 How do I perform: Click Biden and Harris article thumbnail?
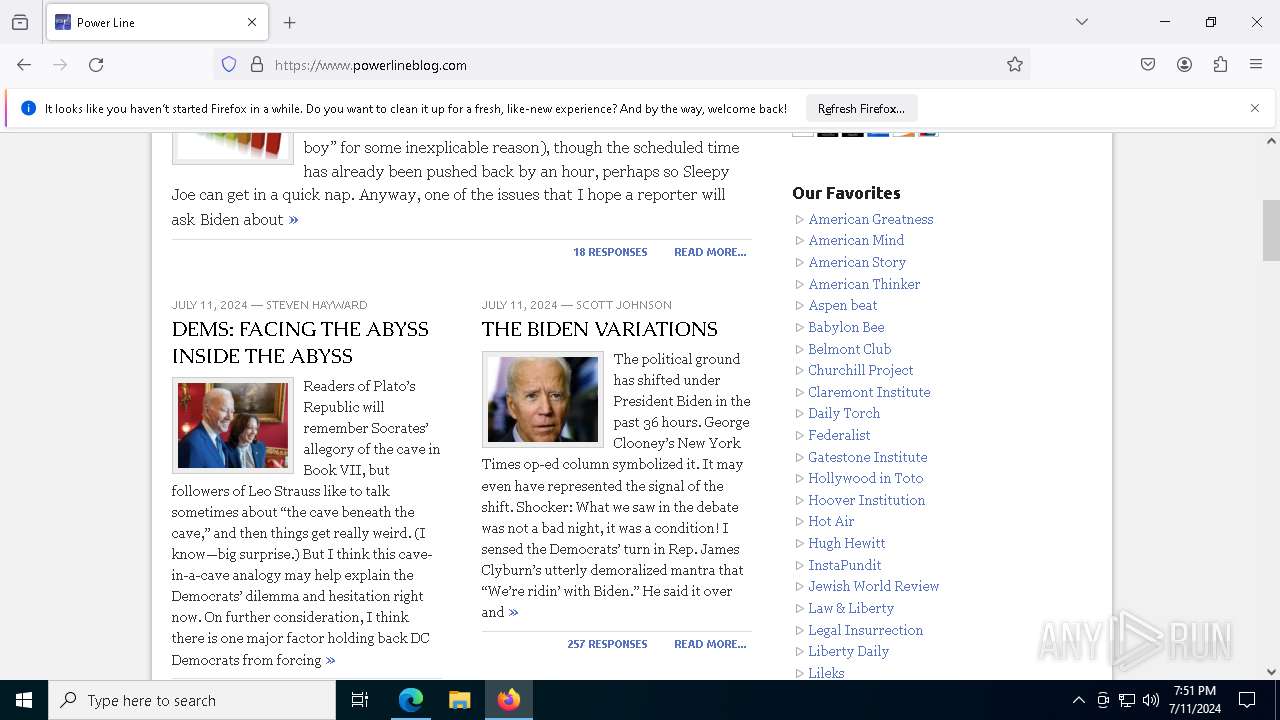[x=233, y=426]
